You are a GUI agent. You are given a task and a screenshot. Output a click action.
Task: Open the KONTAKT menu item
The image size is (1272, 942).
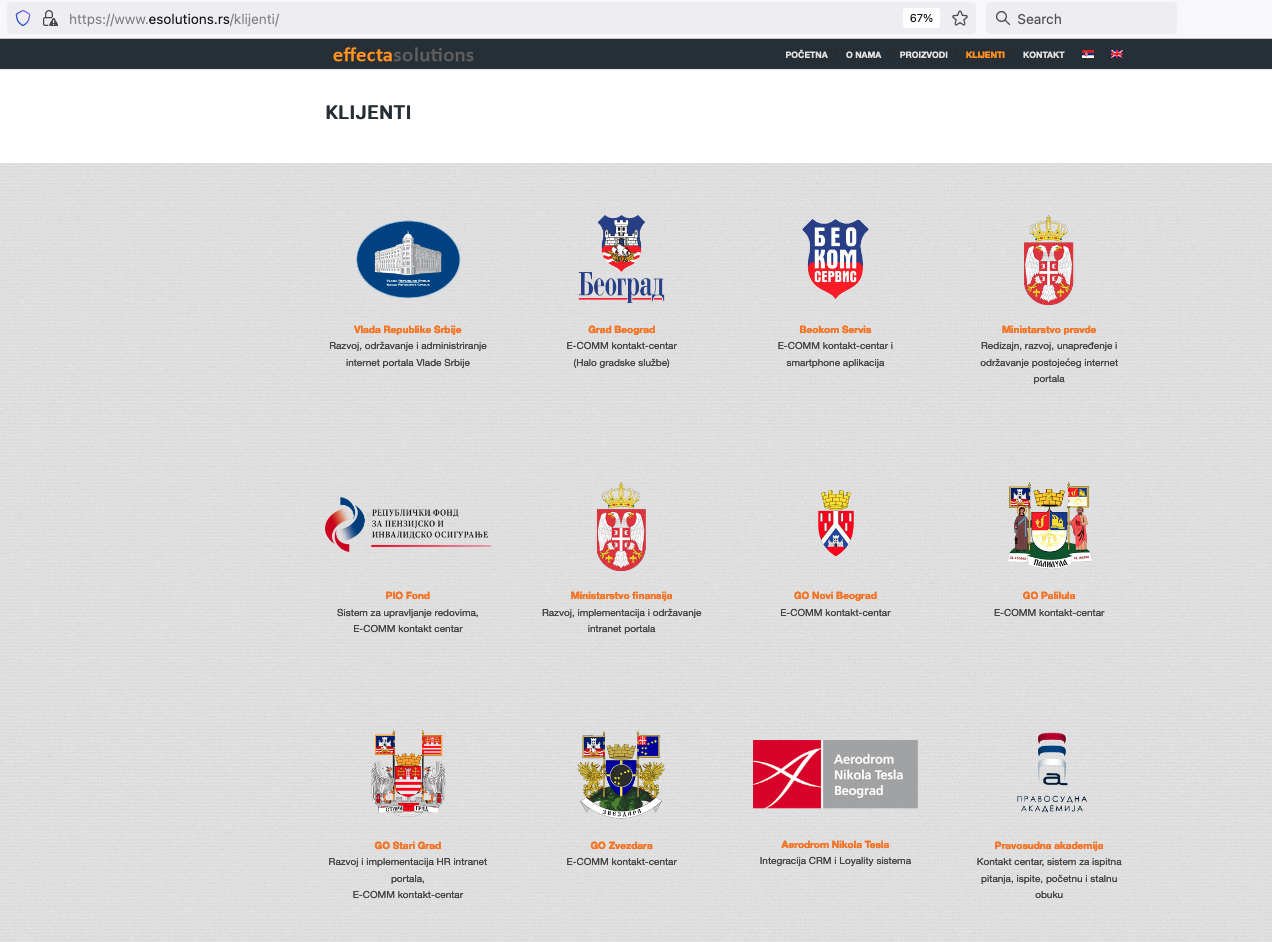point(1043,55)
